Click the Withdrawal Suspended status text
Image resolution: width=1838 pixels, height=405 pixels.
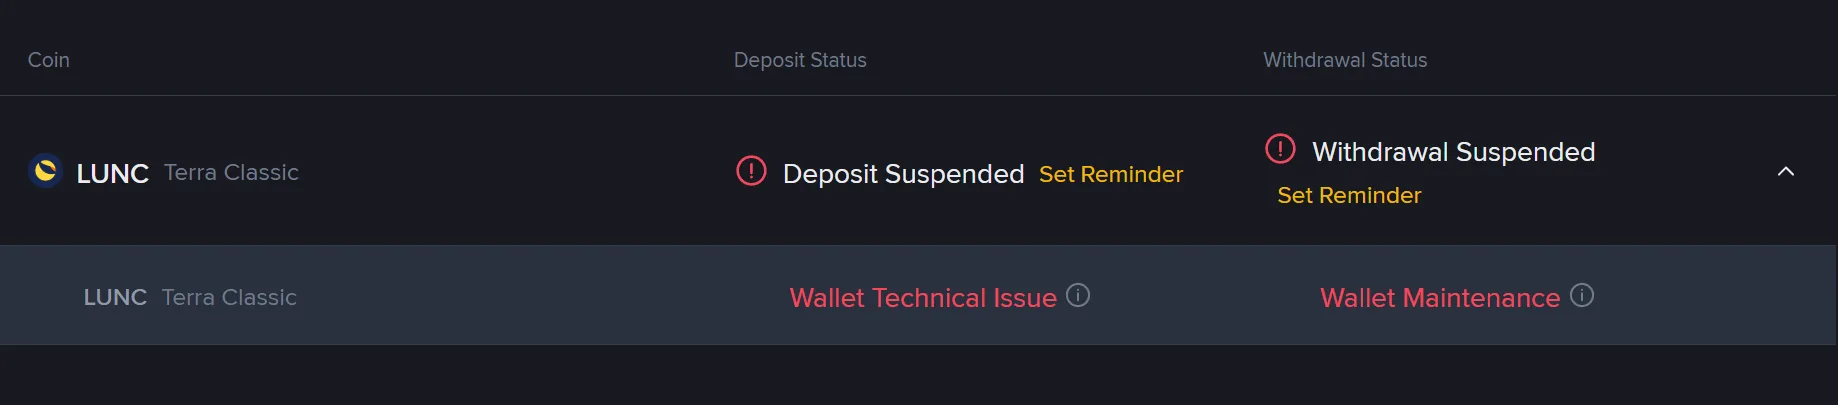coord(1453,152)
